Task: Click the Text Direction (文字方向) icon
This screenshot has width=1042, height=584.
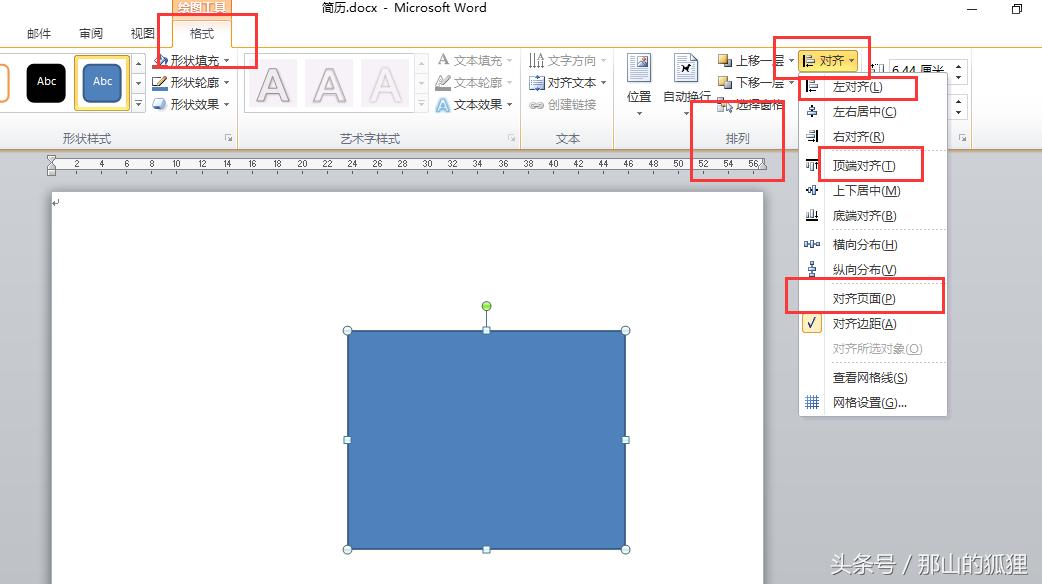Action: click(x=567, y=60)
